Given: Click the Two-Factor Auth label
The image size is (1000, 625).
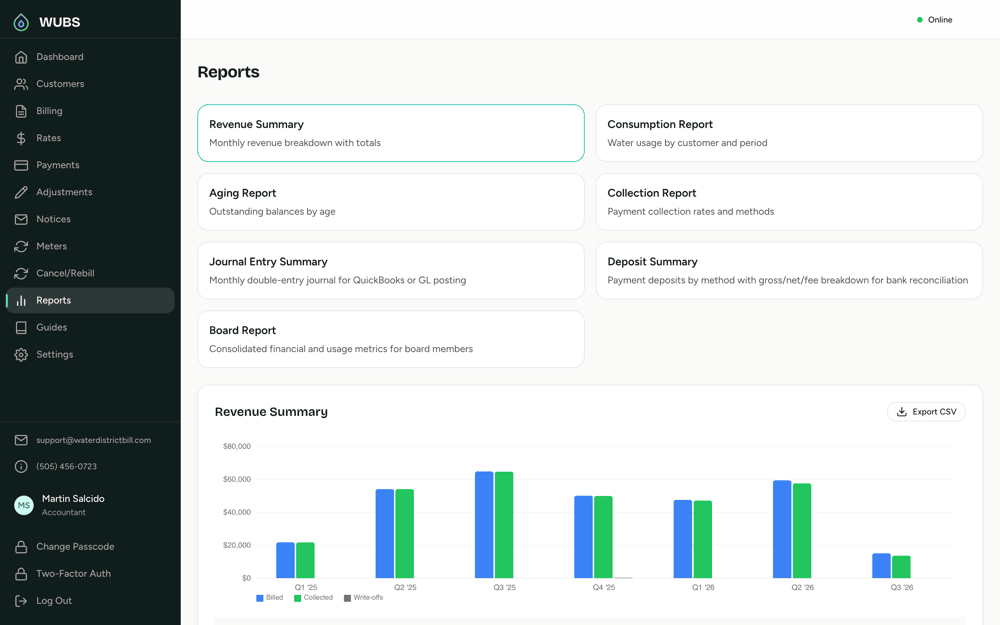Looking at the screenshot, I should click(x=73, y=573).
